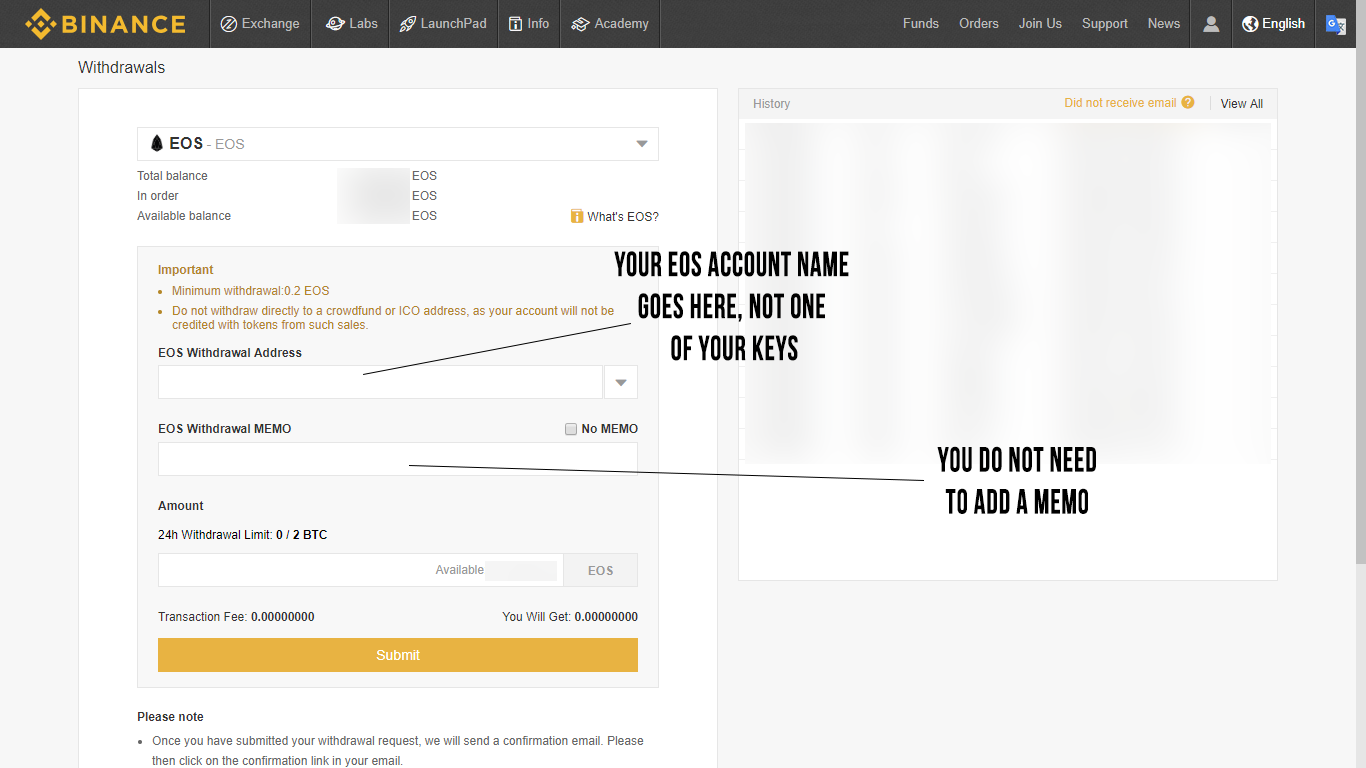This screenshot has width=1366, height=768.
Task: Expand the withdrawal address dropdown arrow
Action: 621,382
